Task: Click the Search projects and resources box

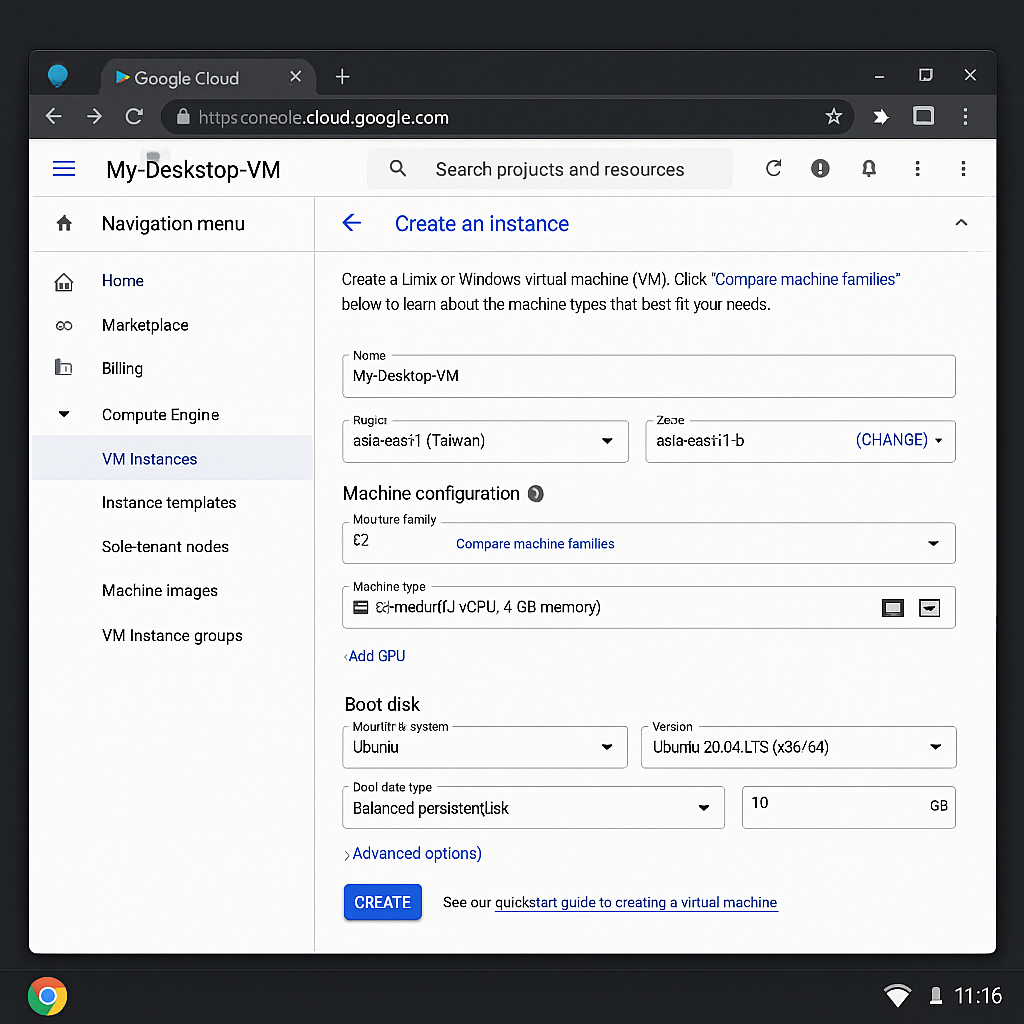Action: (550, 169)
